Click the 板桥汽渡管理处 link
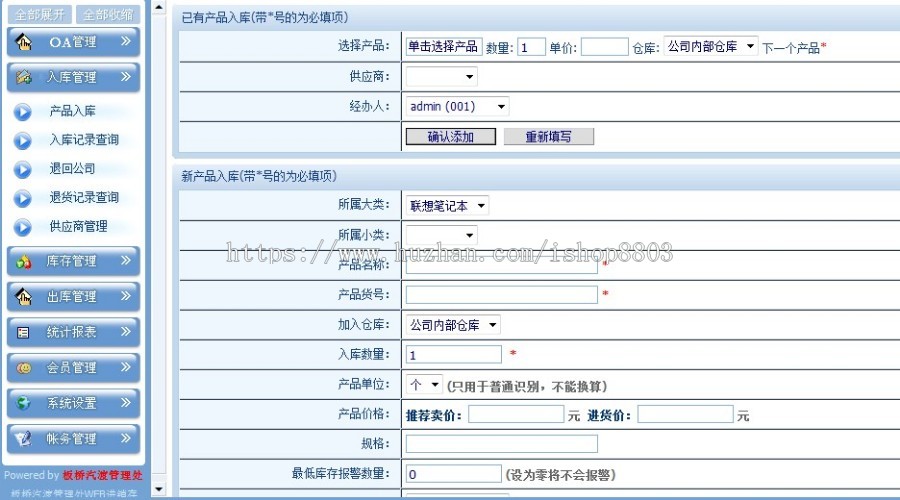900x500 pixels. pyautogui.click(x=102, y=475)
